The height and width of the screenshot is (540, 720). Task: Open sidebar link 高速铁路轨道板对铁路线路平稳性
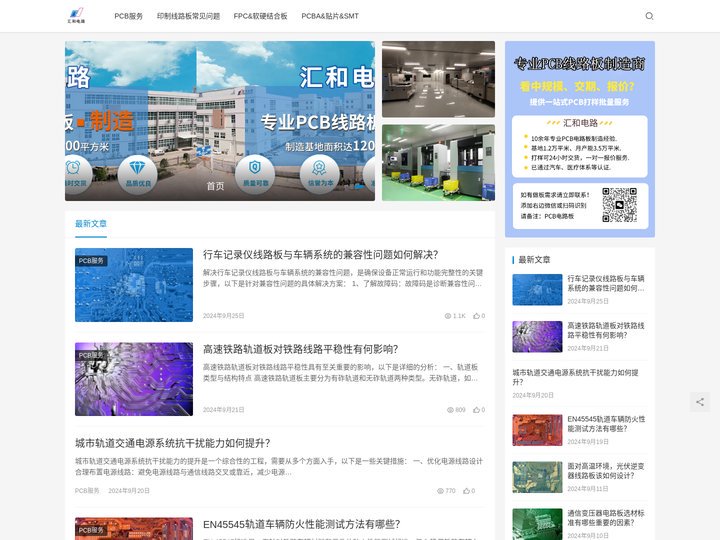[606, 330]
